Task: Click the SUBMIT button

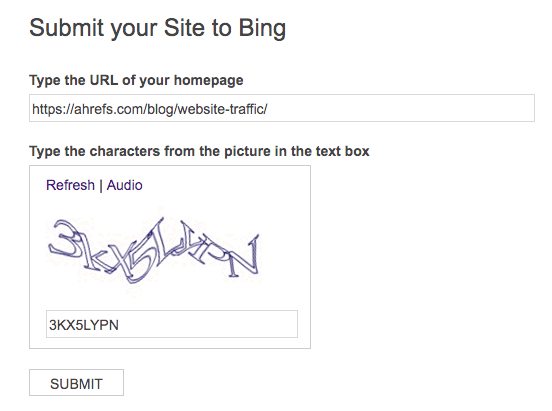Action: point(76,382)
